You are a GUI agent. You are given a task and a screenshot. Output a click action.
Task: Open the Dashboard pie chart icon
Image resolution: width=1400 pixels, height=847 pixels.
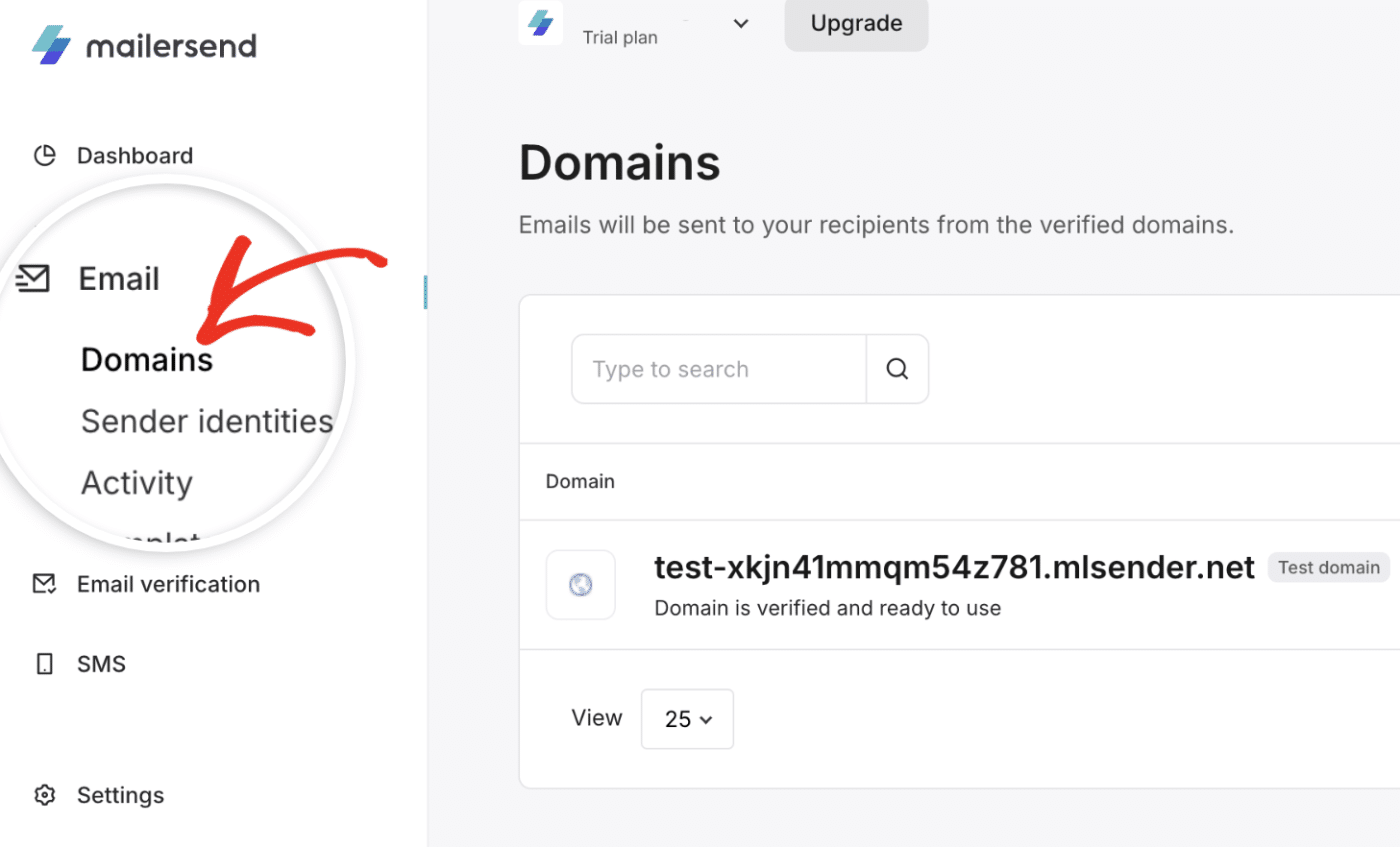(44, 156)
